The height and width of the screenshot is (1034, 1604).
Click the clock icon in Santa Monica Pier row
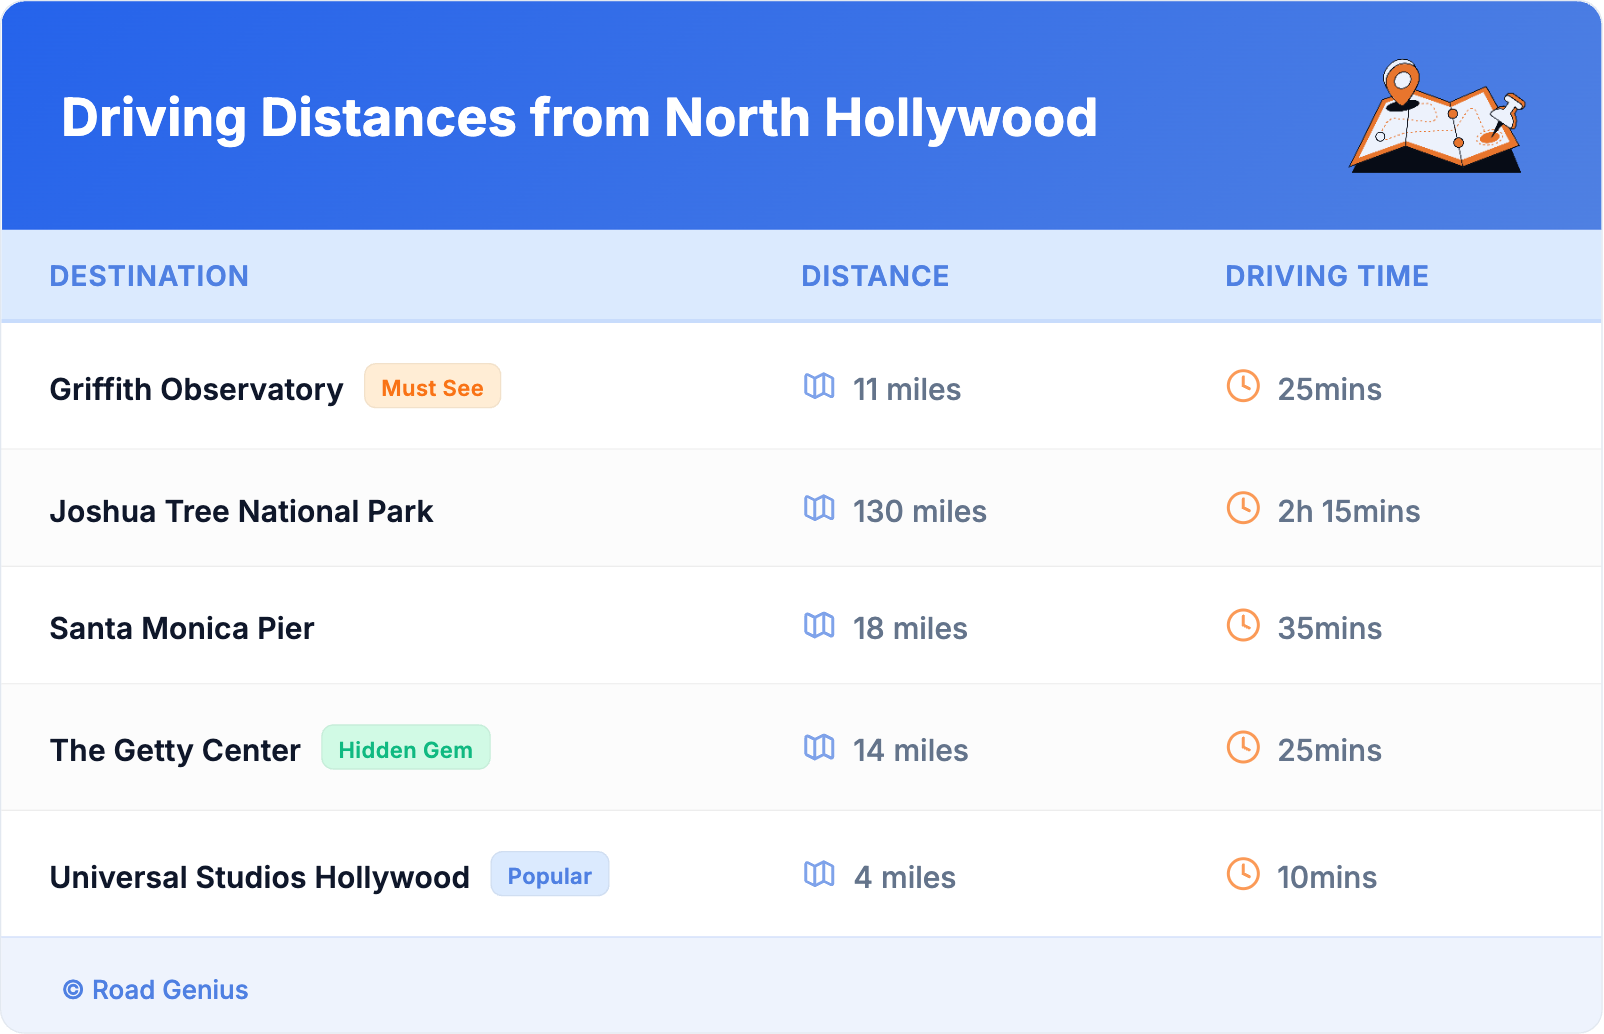1243,625
